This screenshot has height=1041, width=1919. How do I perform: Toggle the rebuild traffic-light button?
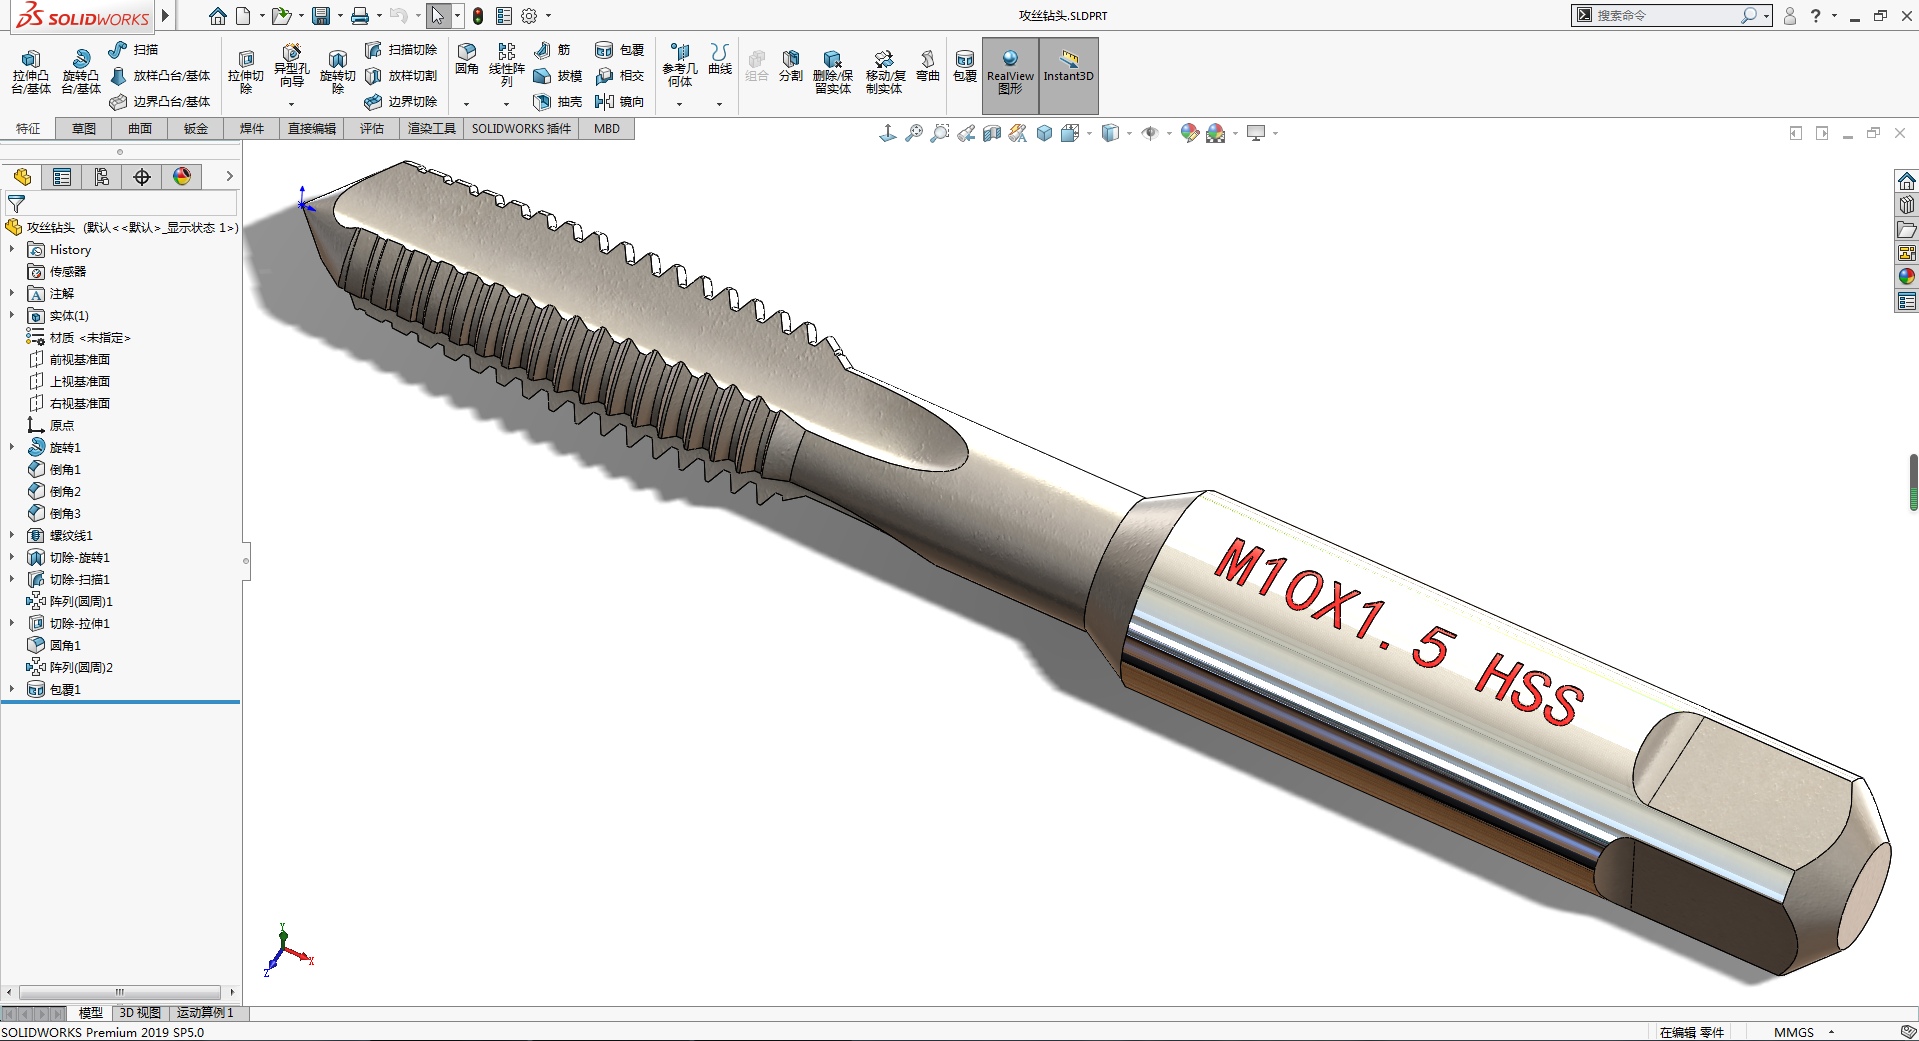coord(478,16)
